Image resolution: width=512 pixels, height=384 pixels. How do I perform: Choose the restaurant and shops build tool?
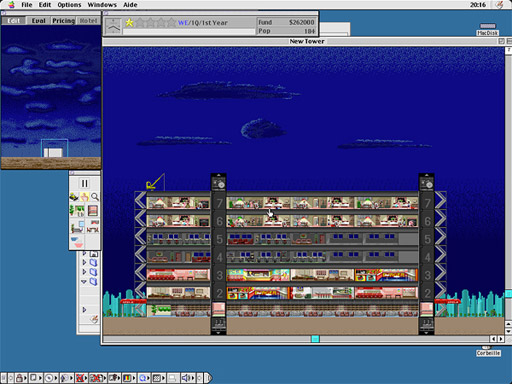pos(93,226)
